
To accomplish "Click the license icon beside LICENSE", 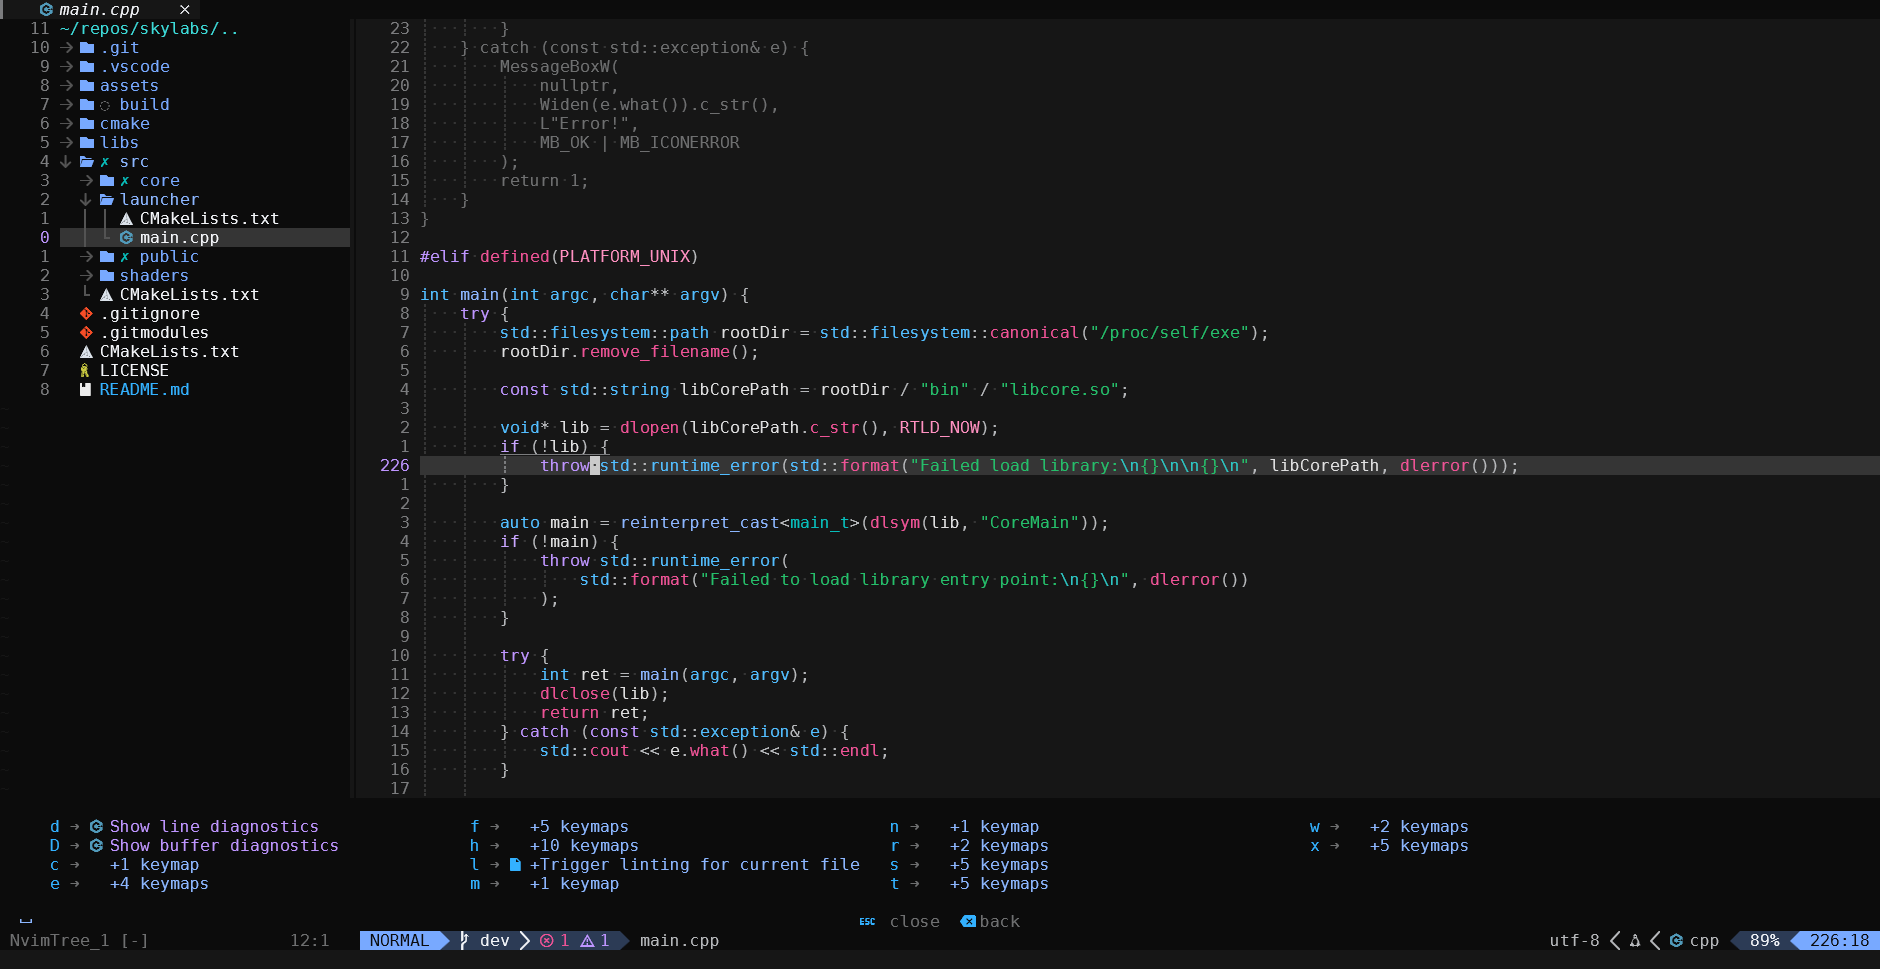I will [x=85, y=371].
